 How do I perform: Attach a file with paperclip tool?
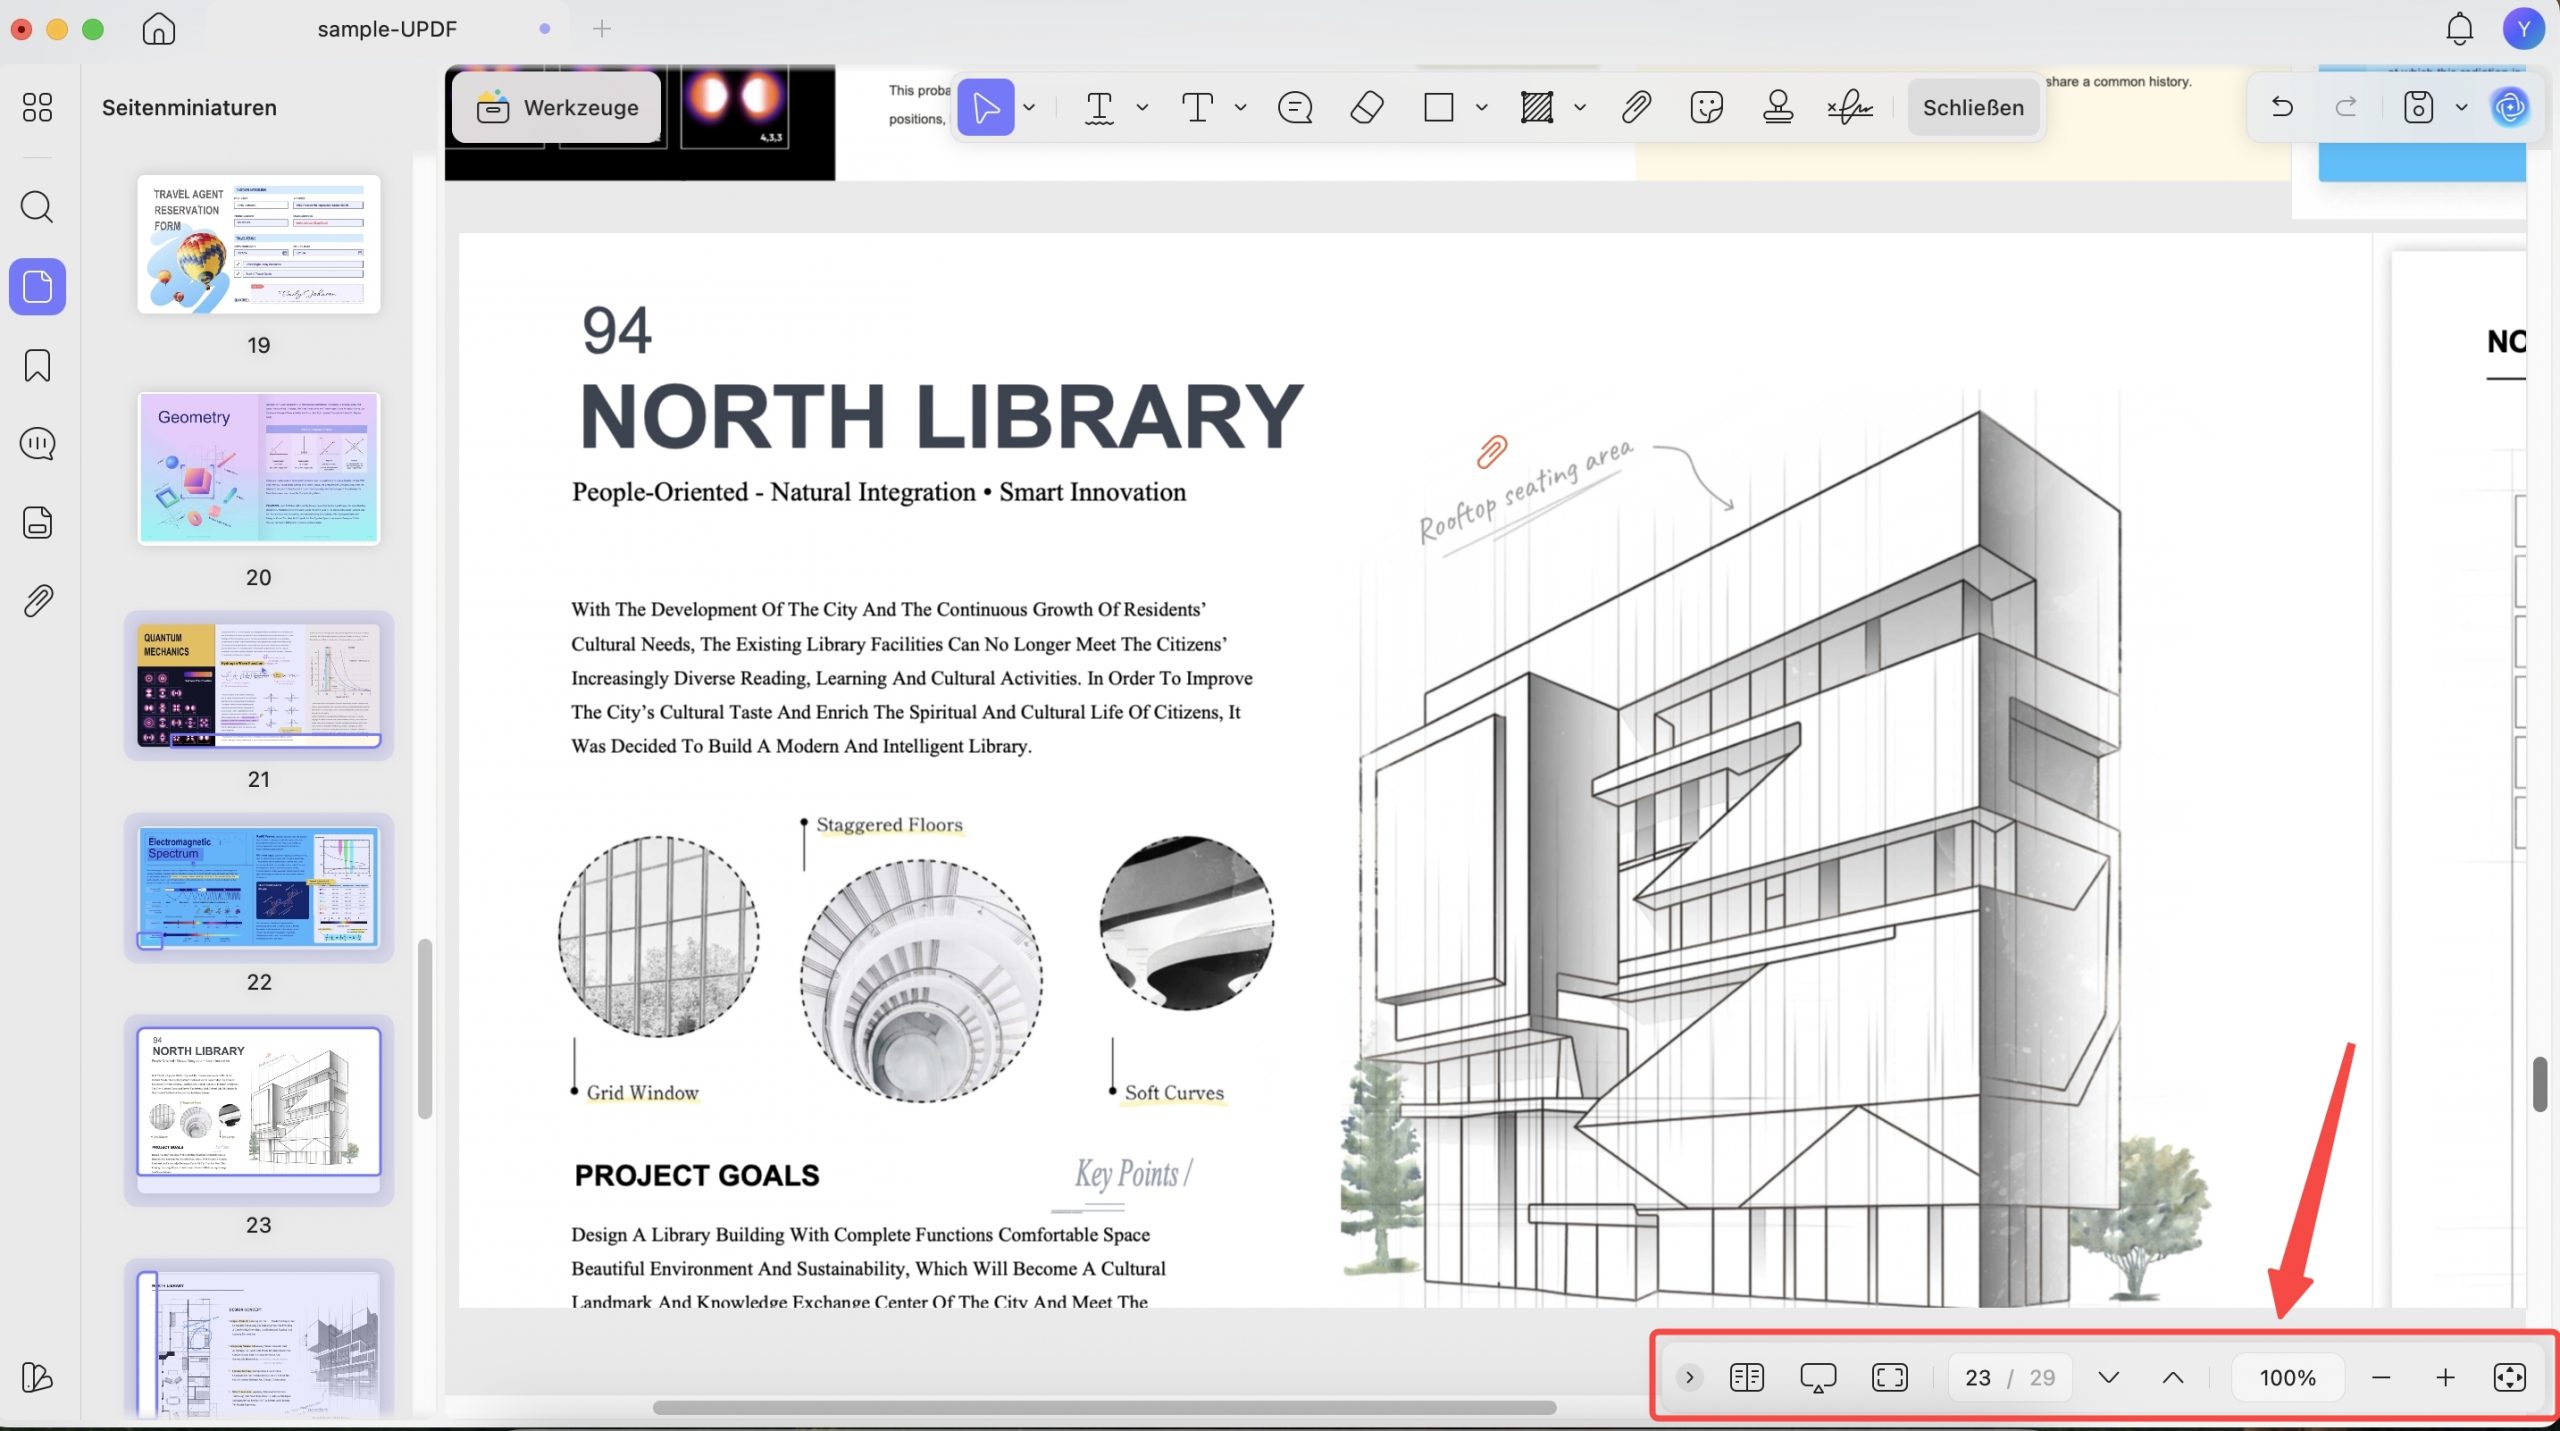(1635, 107)
